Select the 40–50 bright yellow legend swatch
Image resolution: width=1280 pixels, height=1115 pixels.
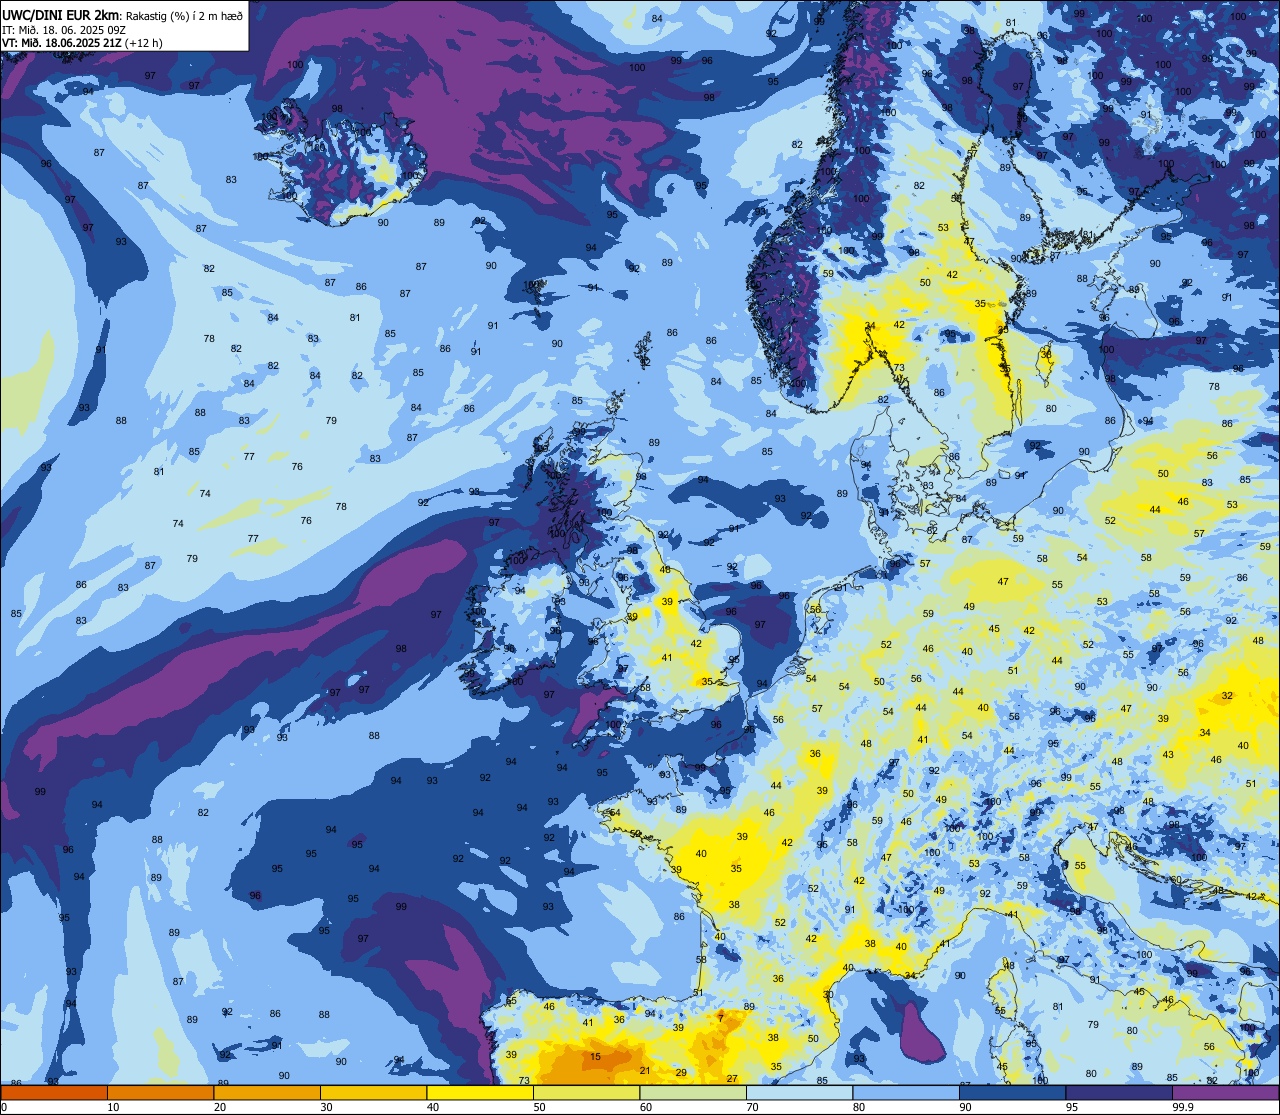click(x=480, y=1092)
